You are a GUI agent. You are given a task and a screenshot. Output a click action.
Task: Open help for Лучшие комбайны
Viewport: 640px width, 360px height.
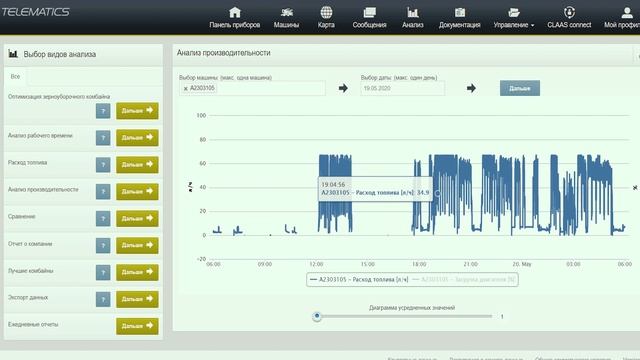click(x=103, y=272)
